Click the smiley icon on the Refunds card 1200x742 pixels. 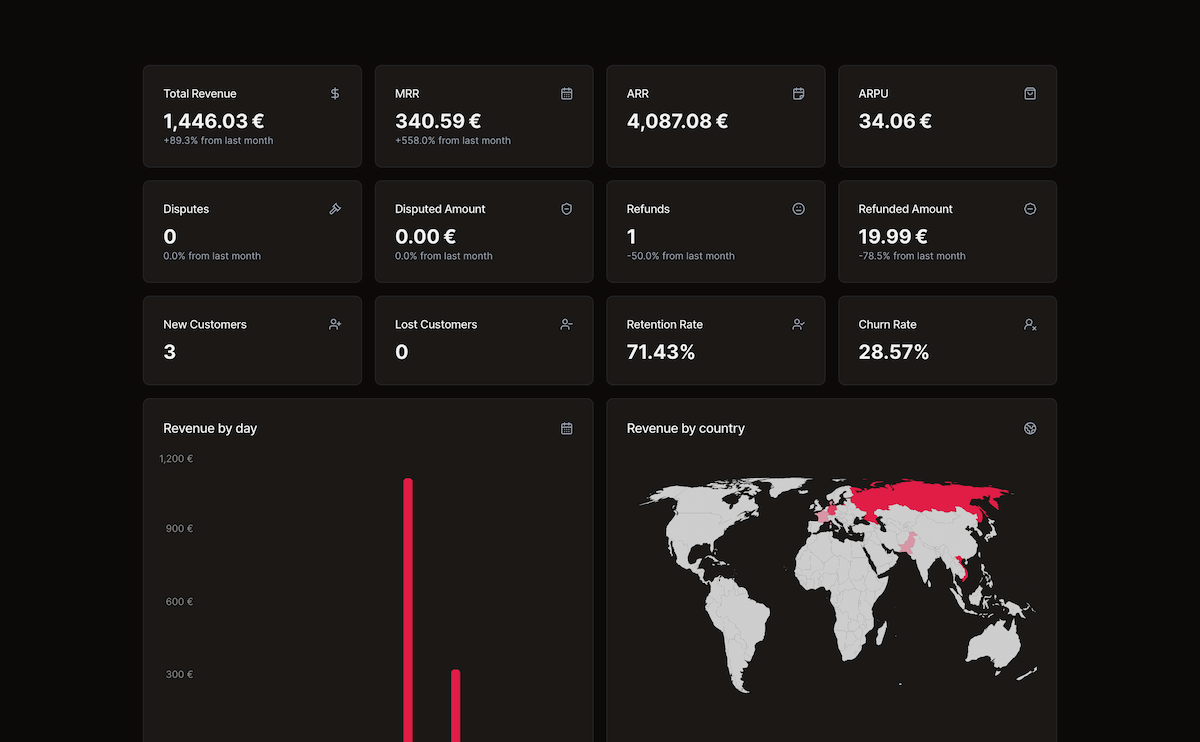click(x=798, y=209)
